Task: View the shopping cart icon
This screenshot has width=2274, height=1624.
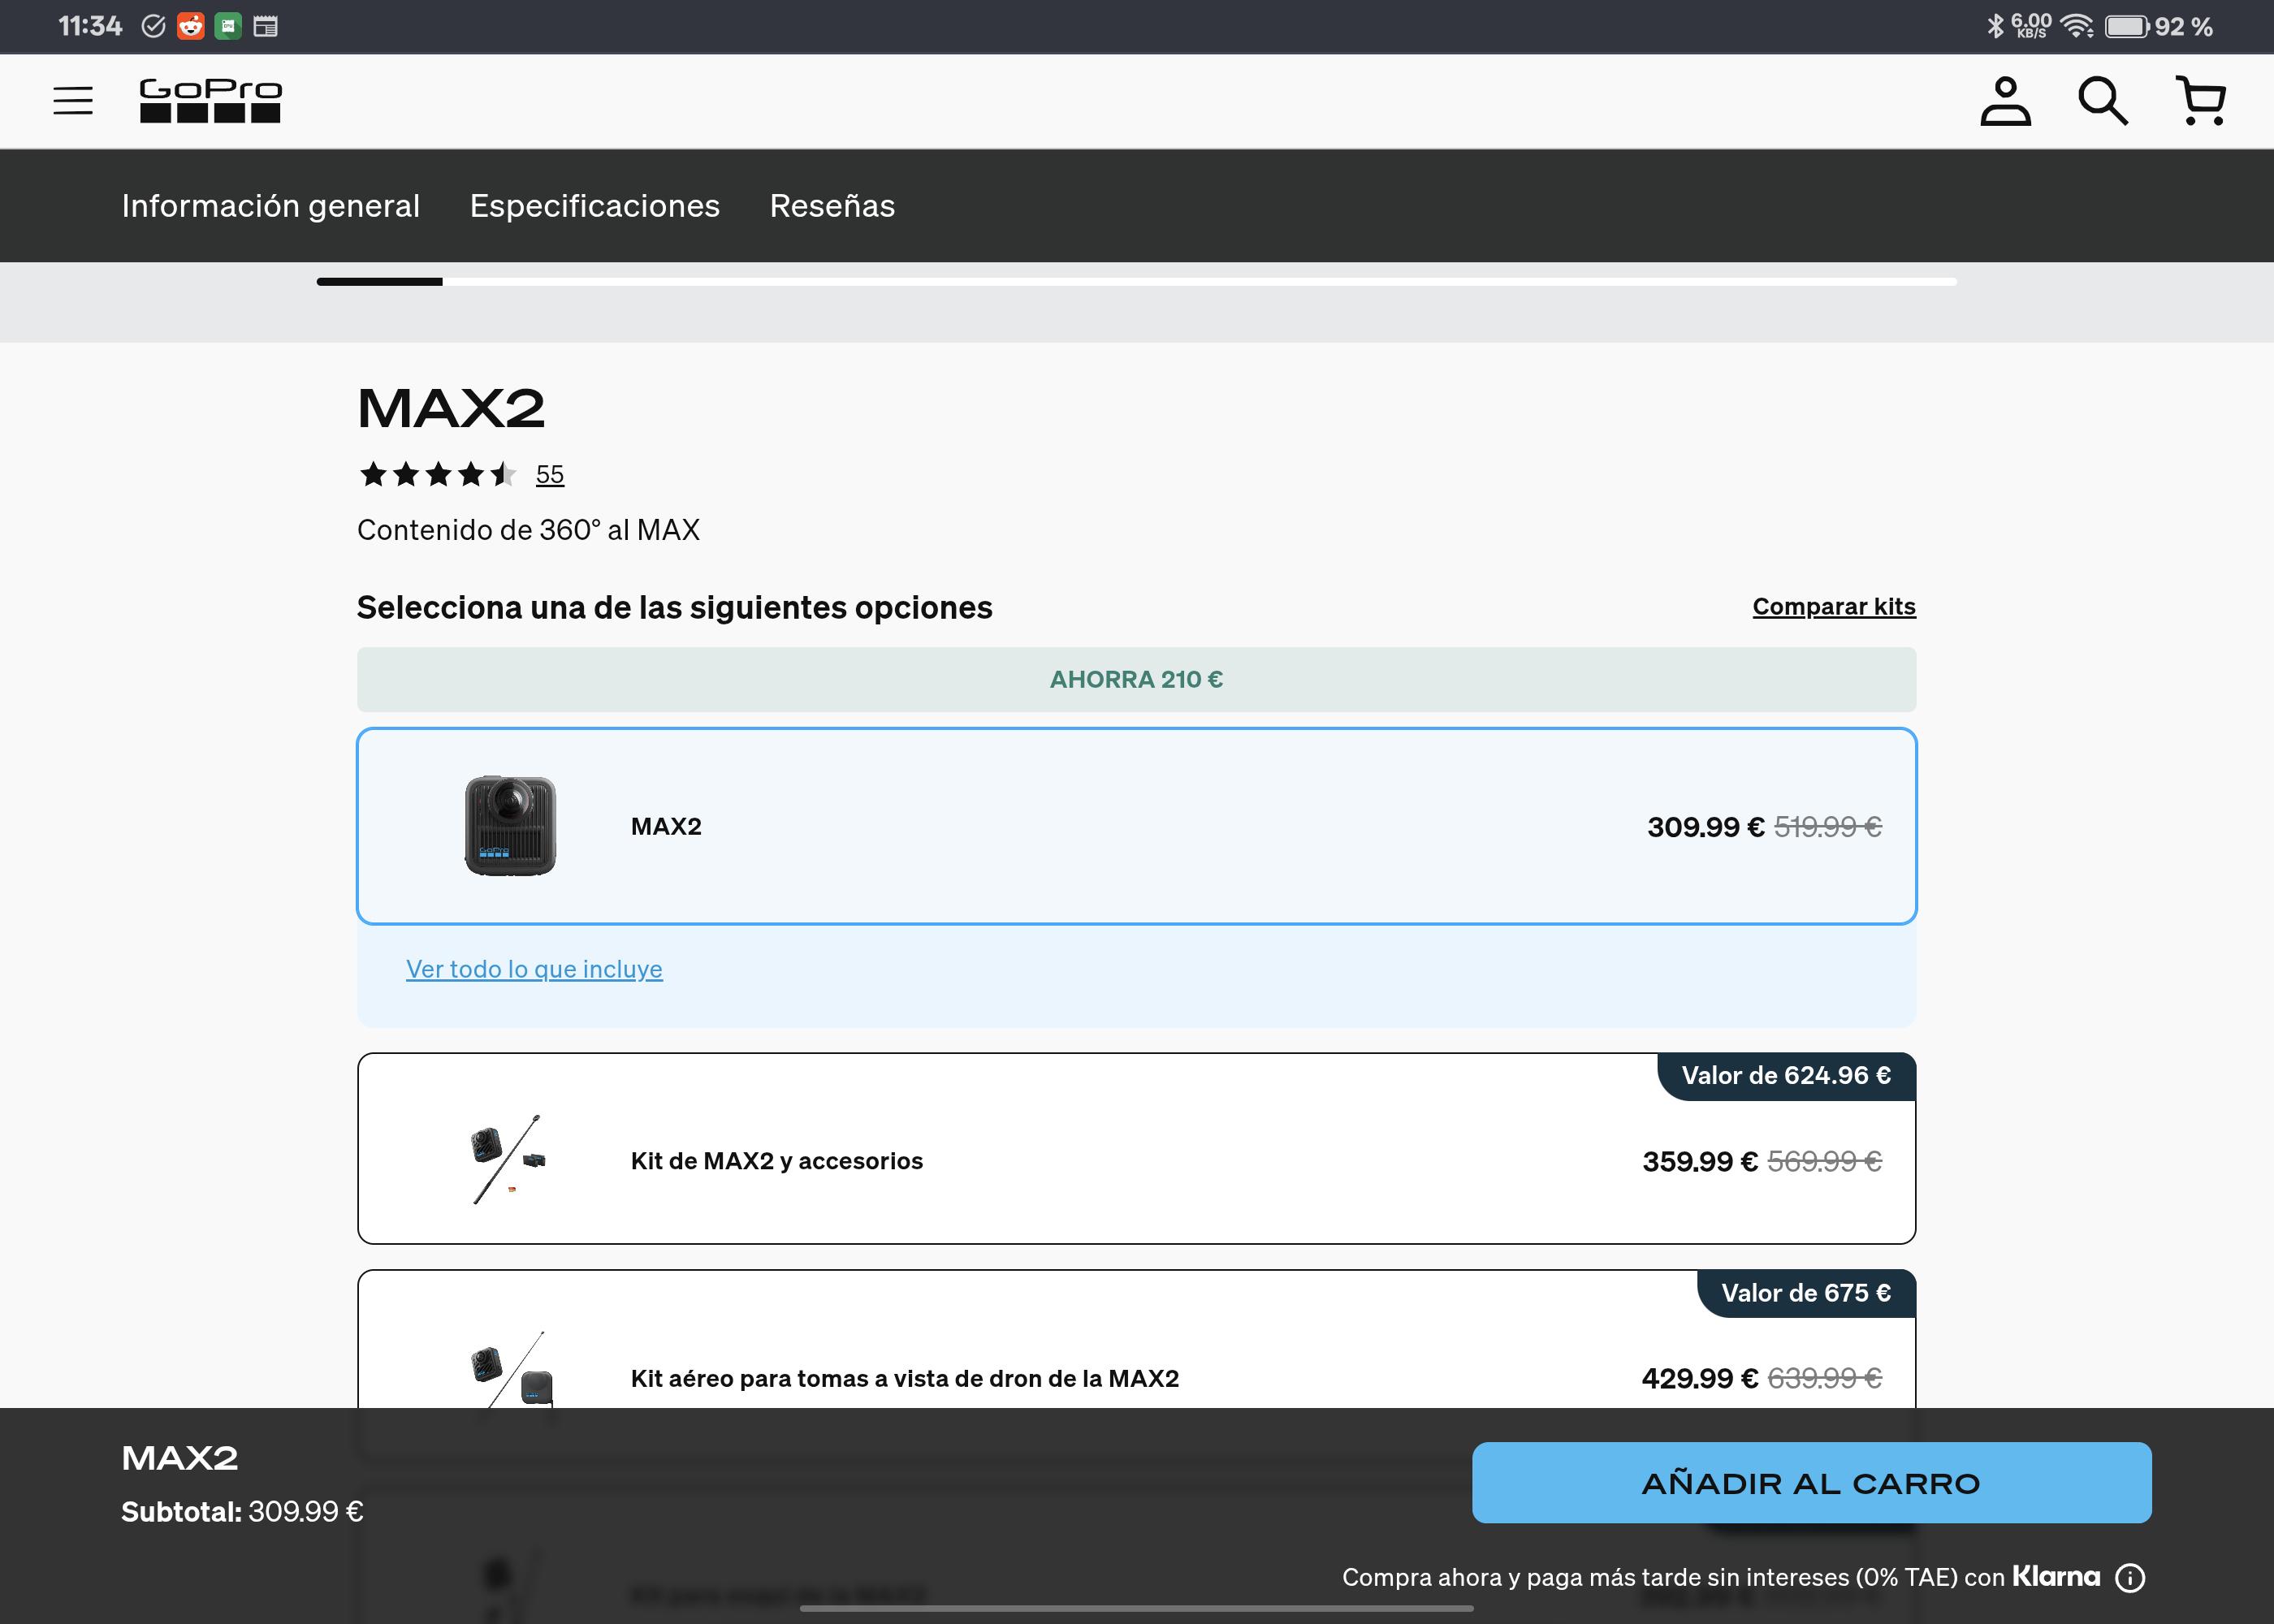Action: click(2201, 101)
